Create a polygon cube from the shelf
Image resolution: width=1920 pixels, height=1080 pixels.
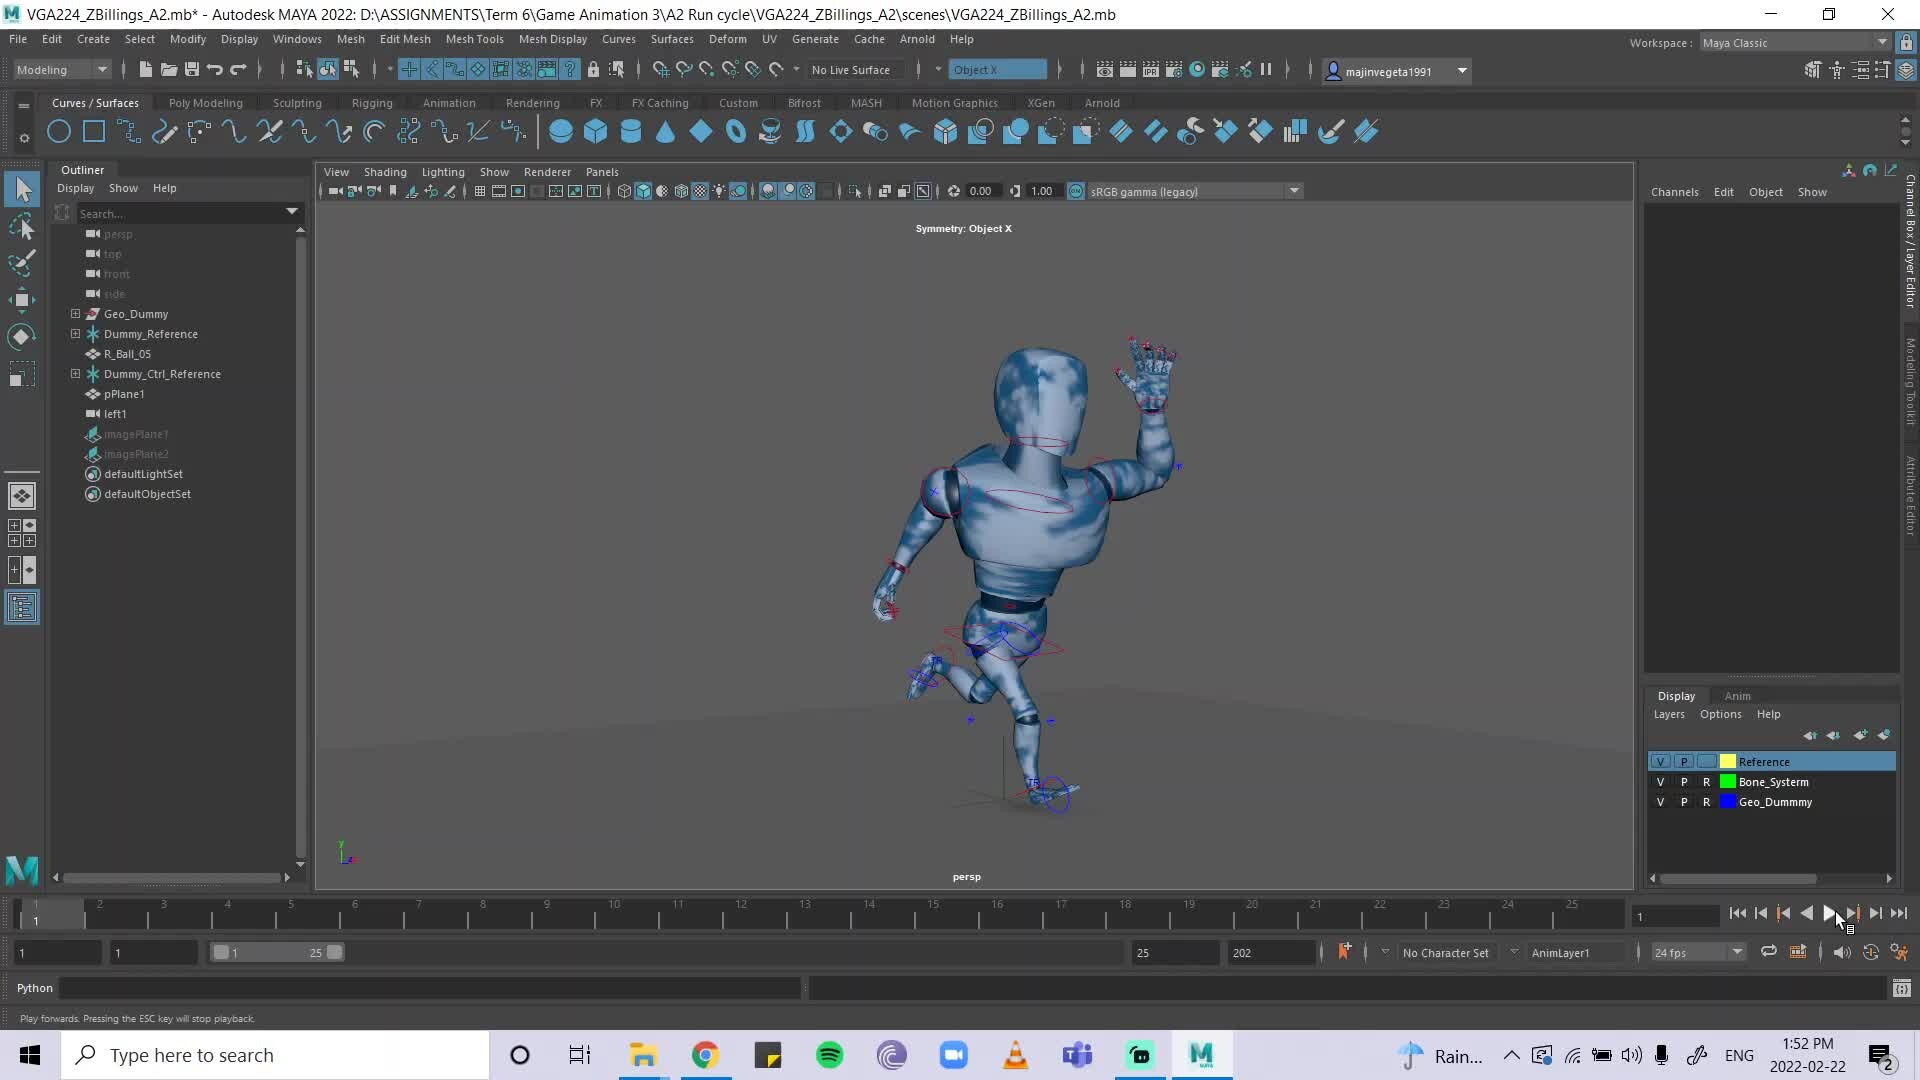596,131
